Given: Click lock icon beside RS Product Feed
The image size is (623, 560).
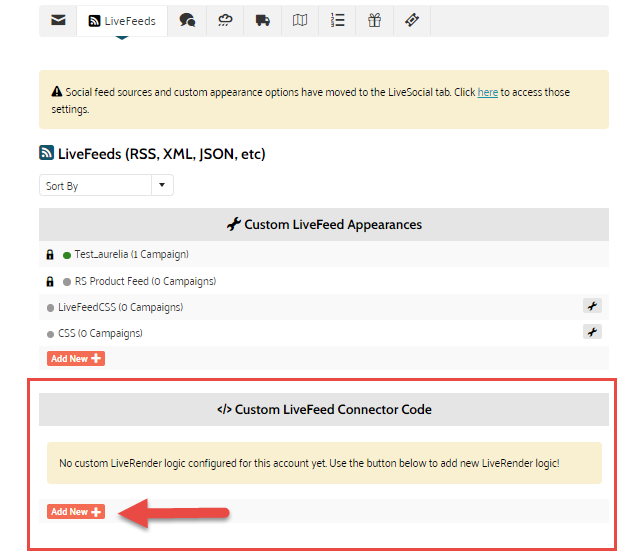Looking at the screenshot, I should point(50,281).
